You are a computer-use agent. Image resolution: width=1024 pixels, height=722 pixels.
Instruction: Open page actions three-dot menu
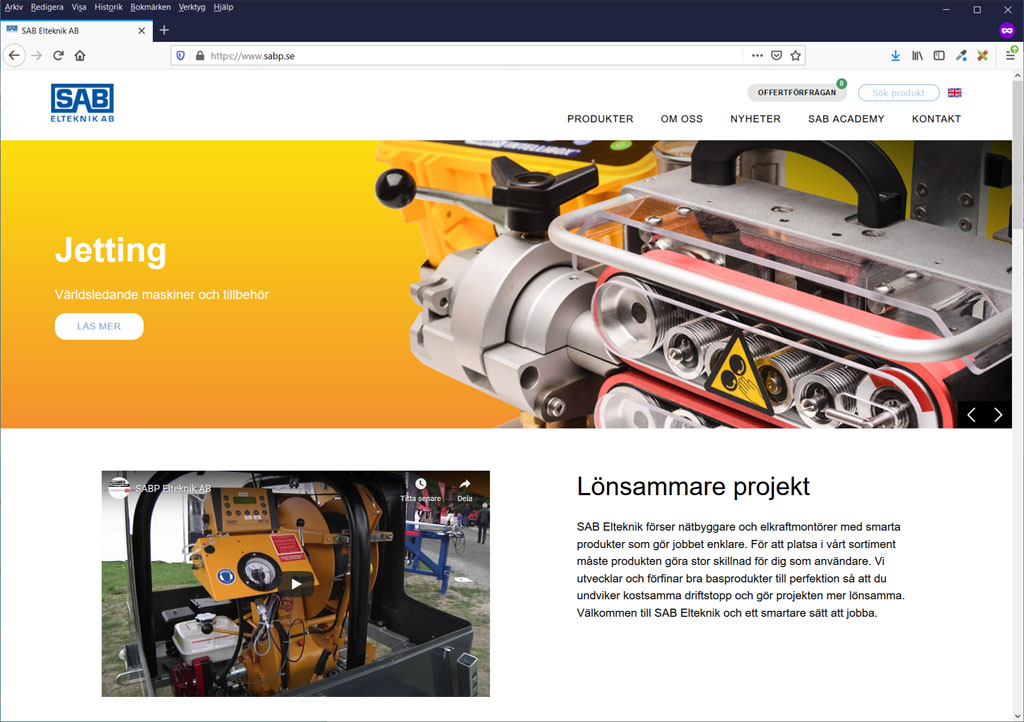pos(757,56)
